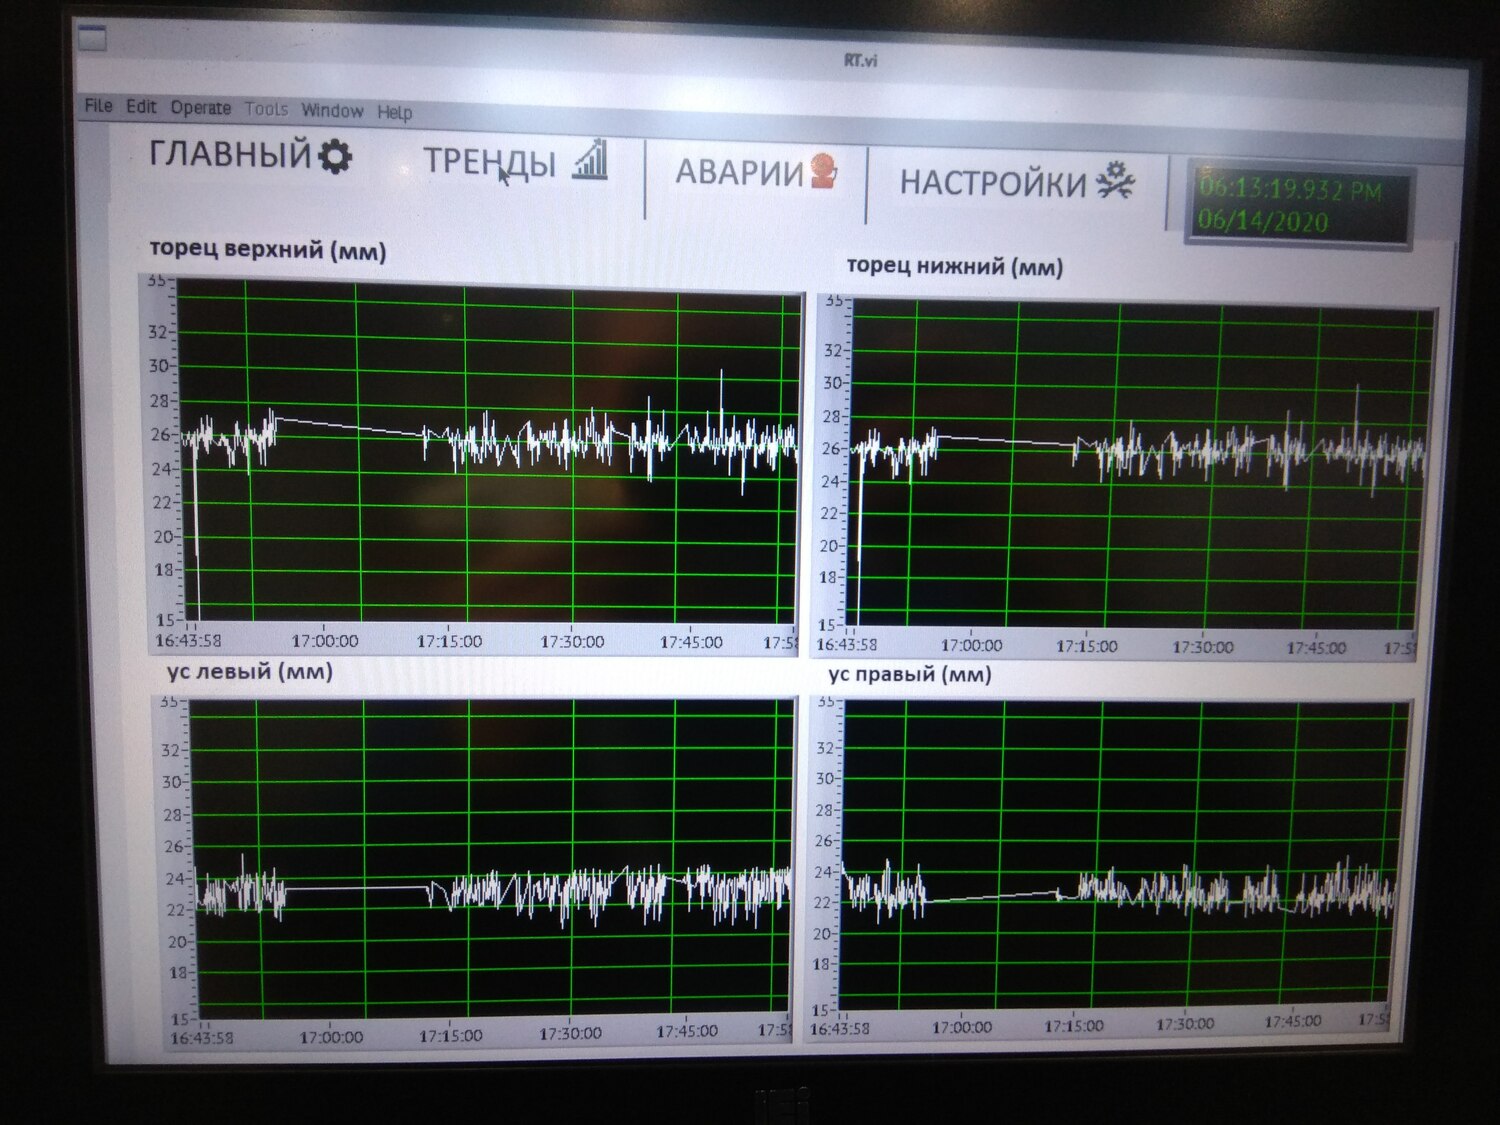The image size is (1500, 1125).
Task: Open the File menu
Action: (98, 105)
